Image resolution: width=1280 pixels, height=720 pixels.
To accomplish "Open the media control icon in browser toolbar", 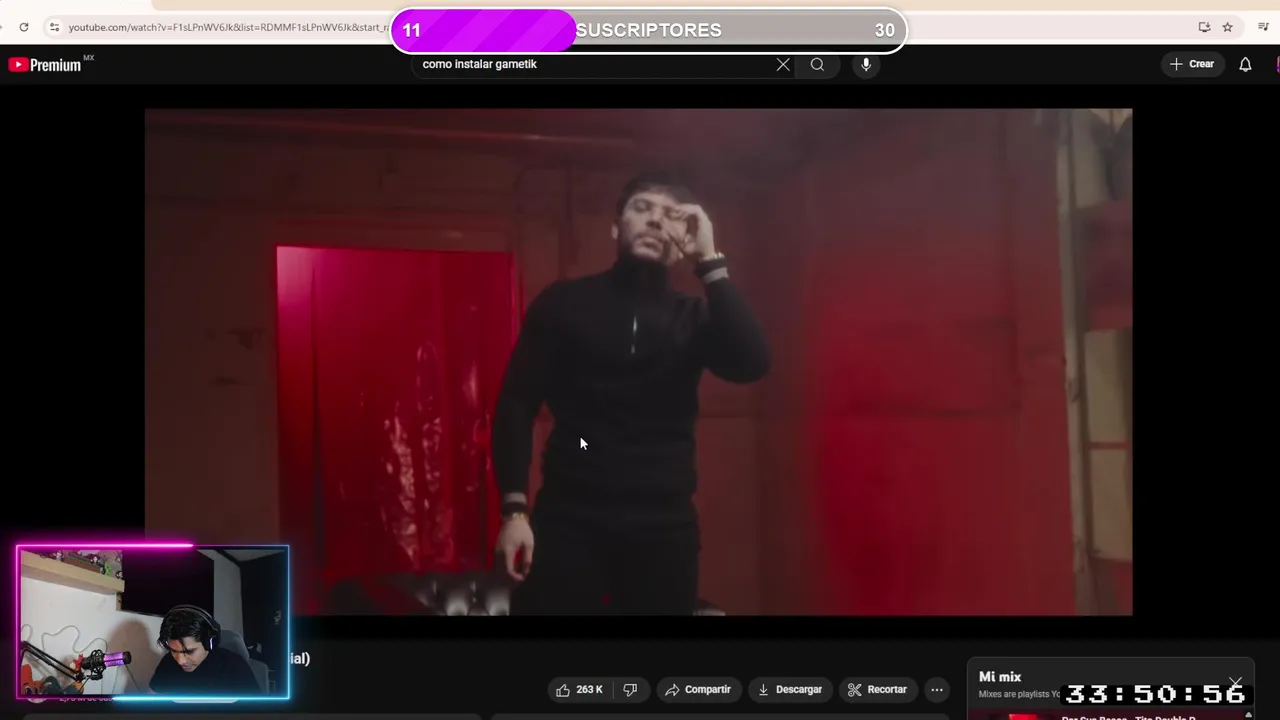I will tap(1263, 27).
